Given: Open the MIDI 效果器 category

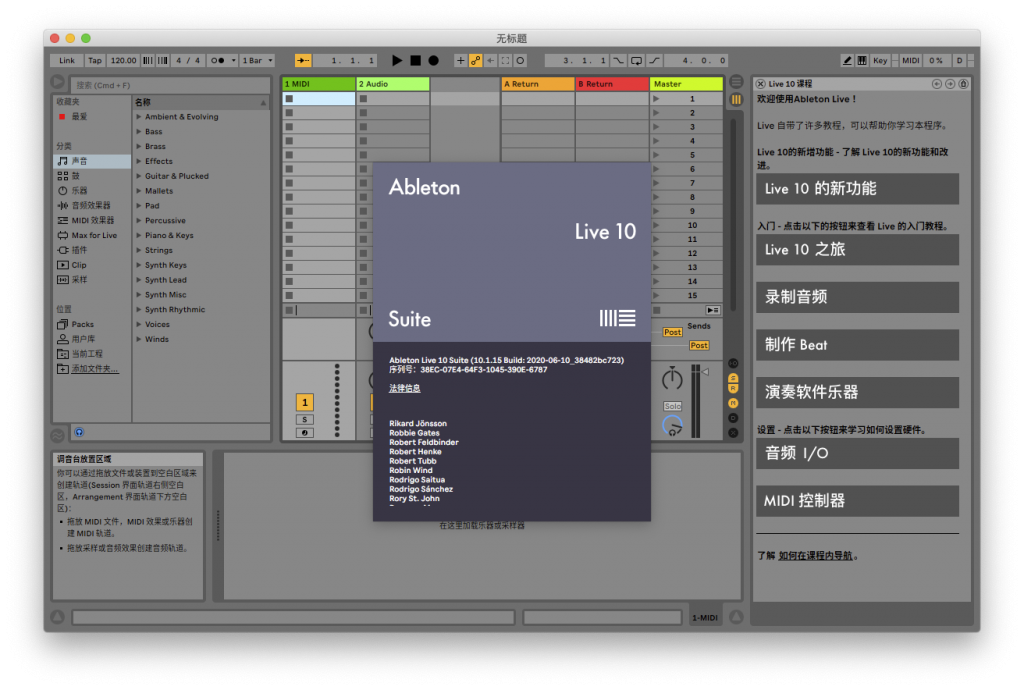Looking at the screenshot, I should click(x=91, y=220).
